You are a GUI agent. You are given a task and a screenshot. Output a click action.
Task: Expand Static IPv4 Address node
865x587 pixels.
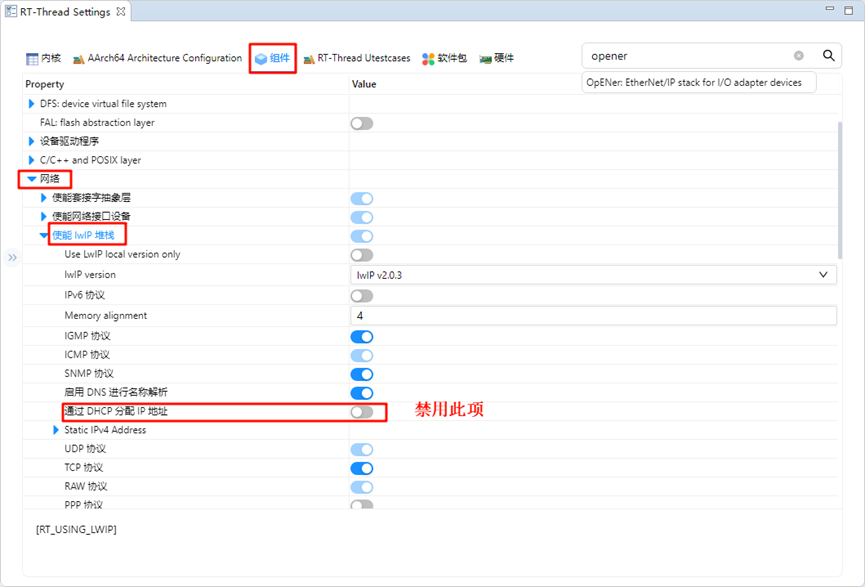[x=56, y=430]
